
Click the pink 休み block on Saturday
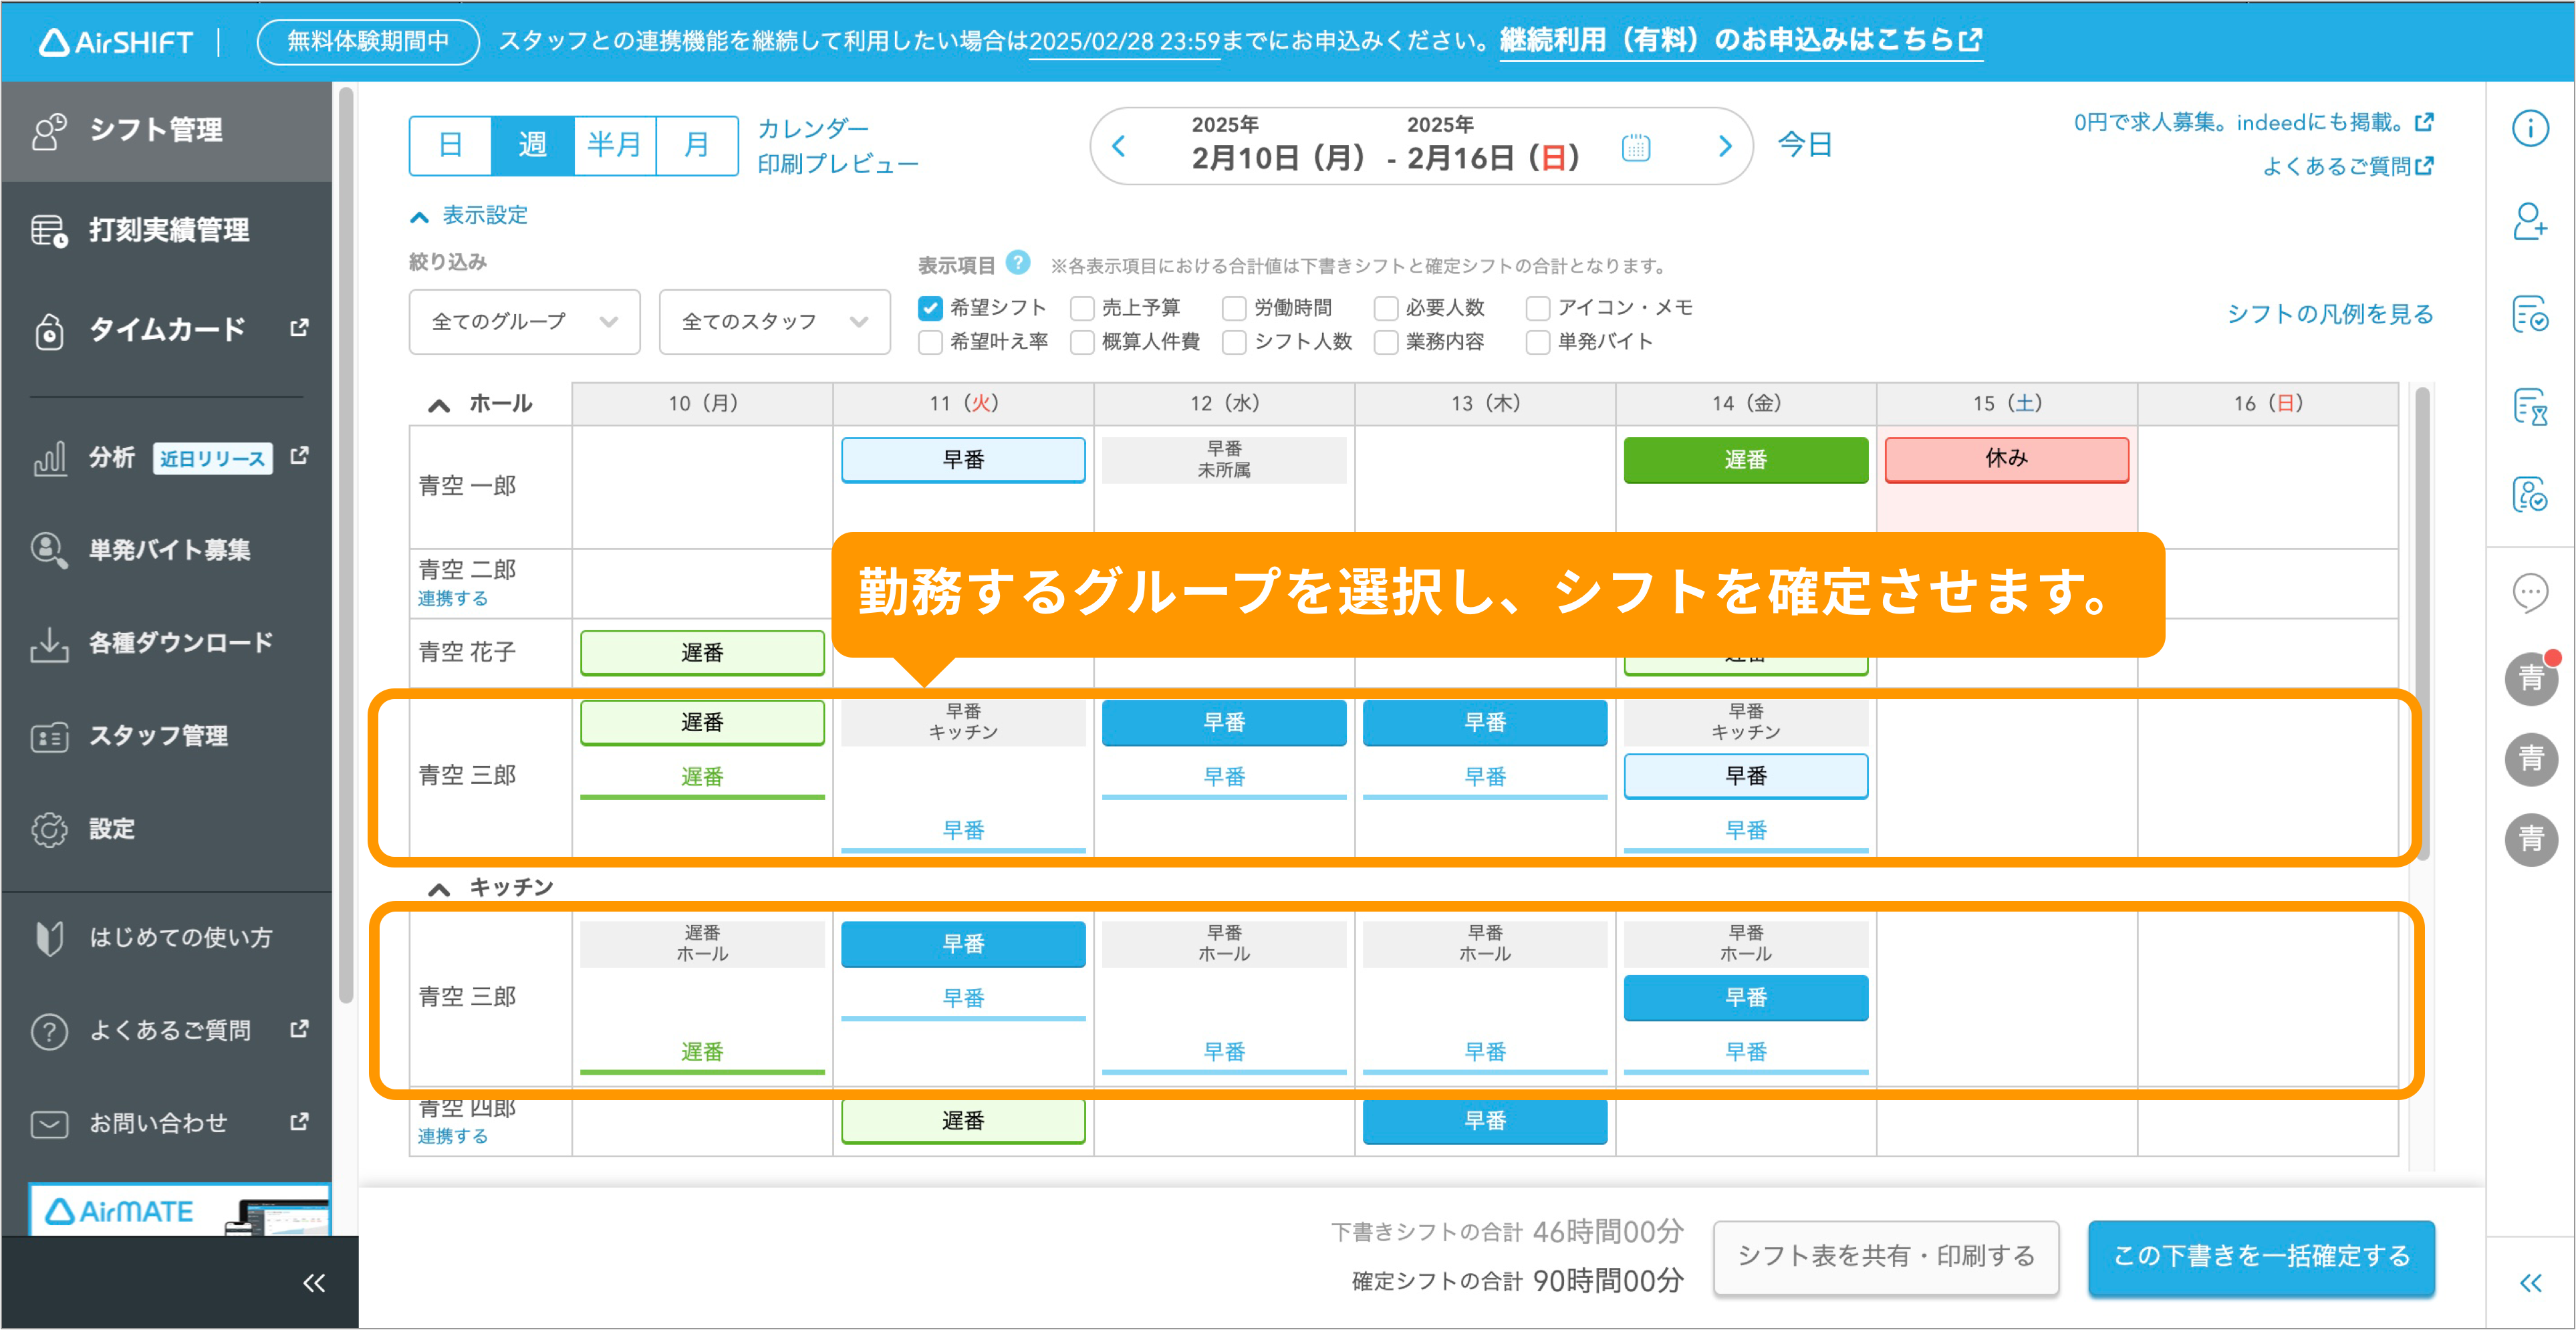2007,460
